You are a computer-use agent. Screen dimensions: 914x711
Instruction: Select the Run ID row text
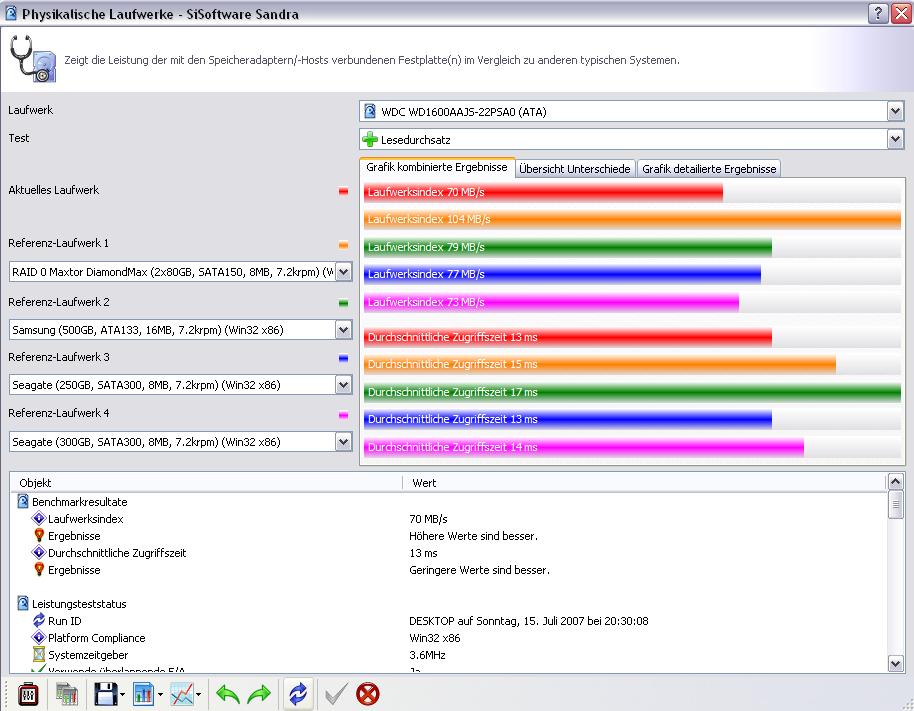(x=65, y=621)
